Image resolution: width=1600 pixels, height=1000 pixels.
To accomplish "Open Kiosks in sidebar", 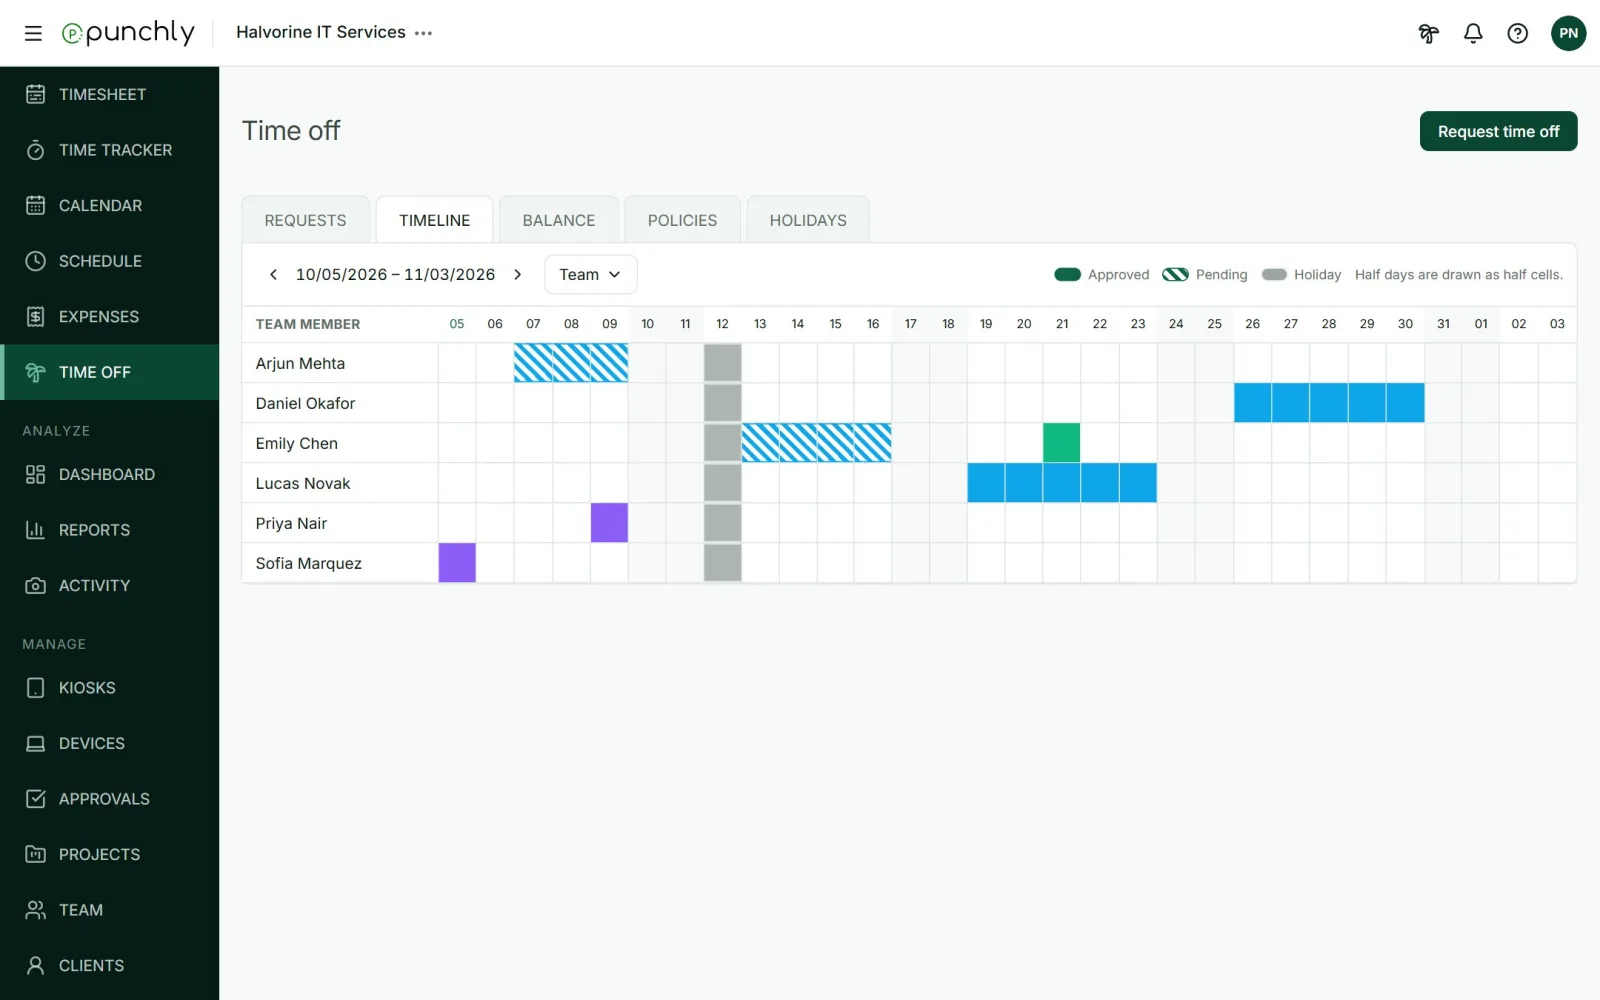I will [110, 688].
